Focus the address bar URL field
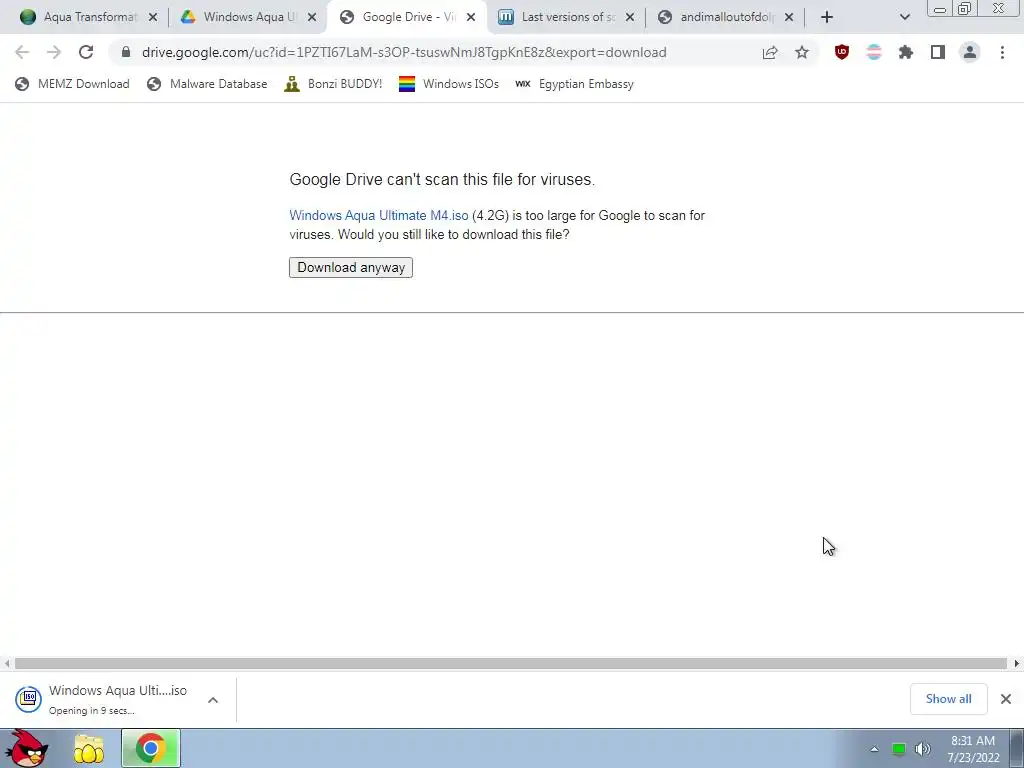The width and height of the screenshot is (1024, 768). tap(404, 52)
